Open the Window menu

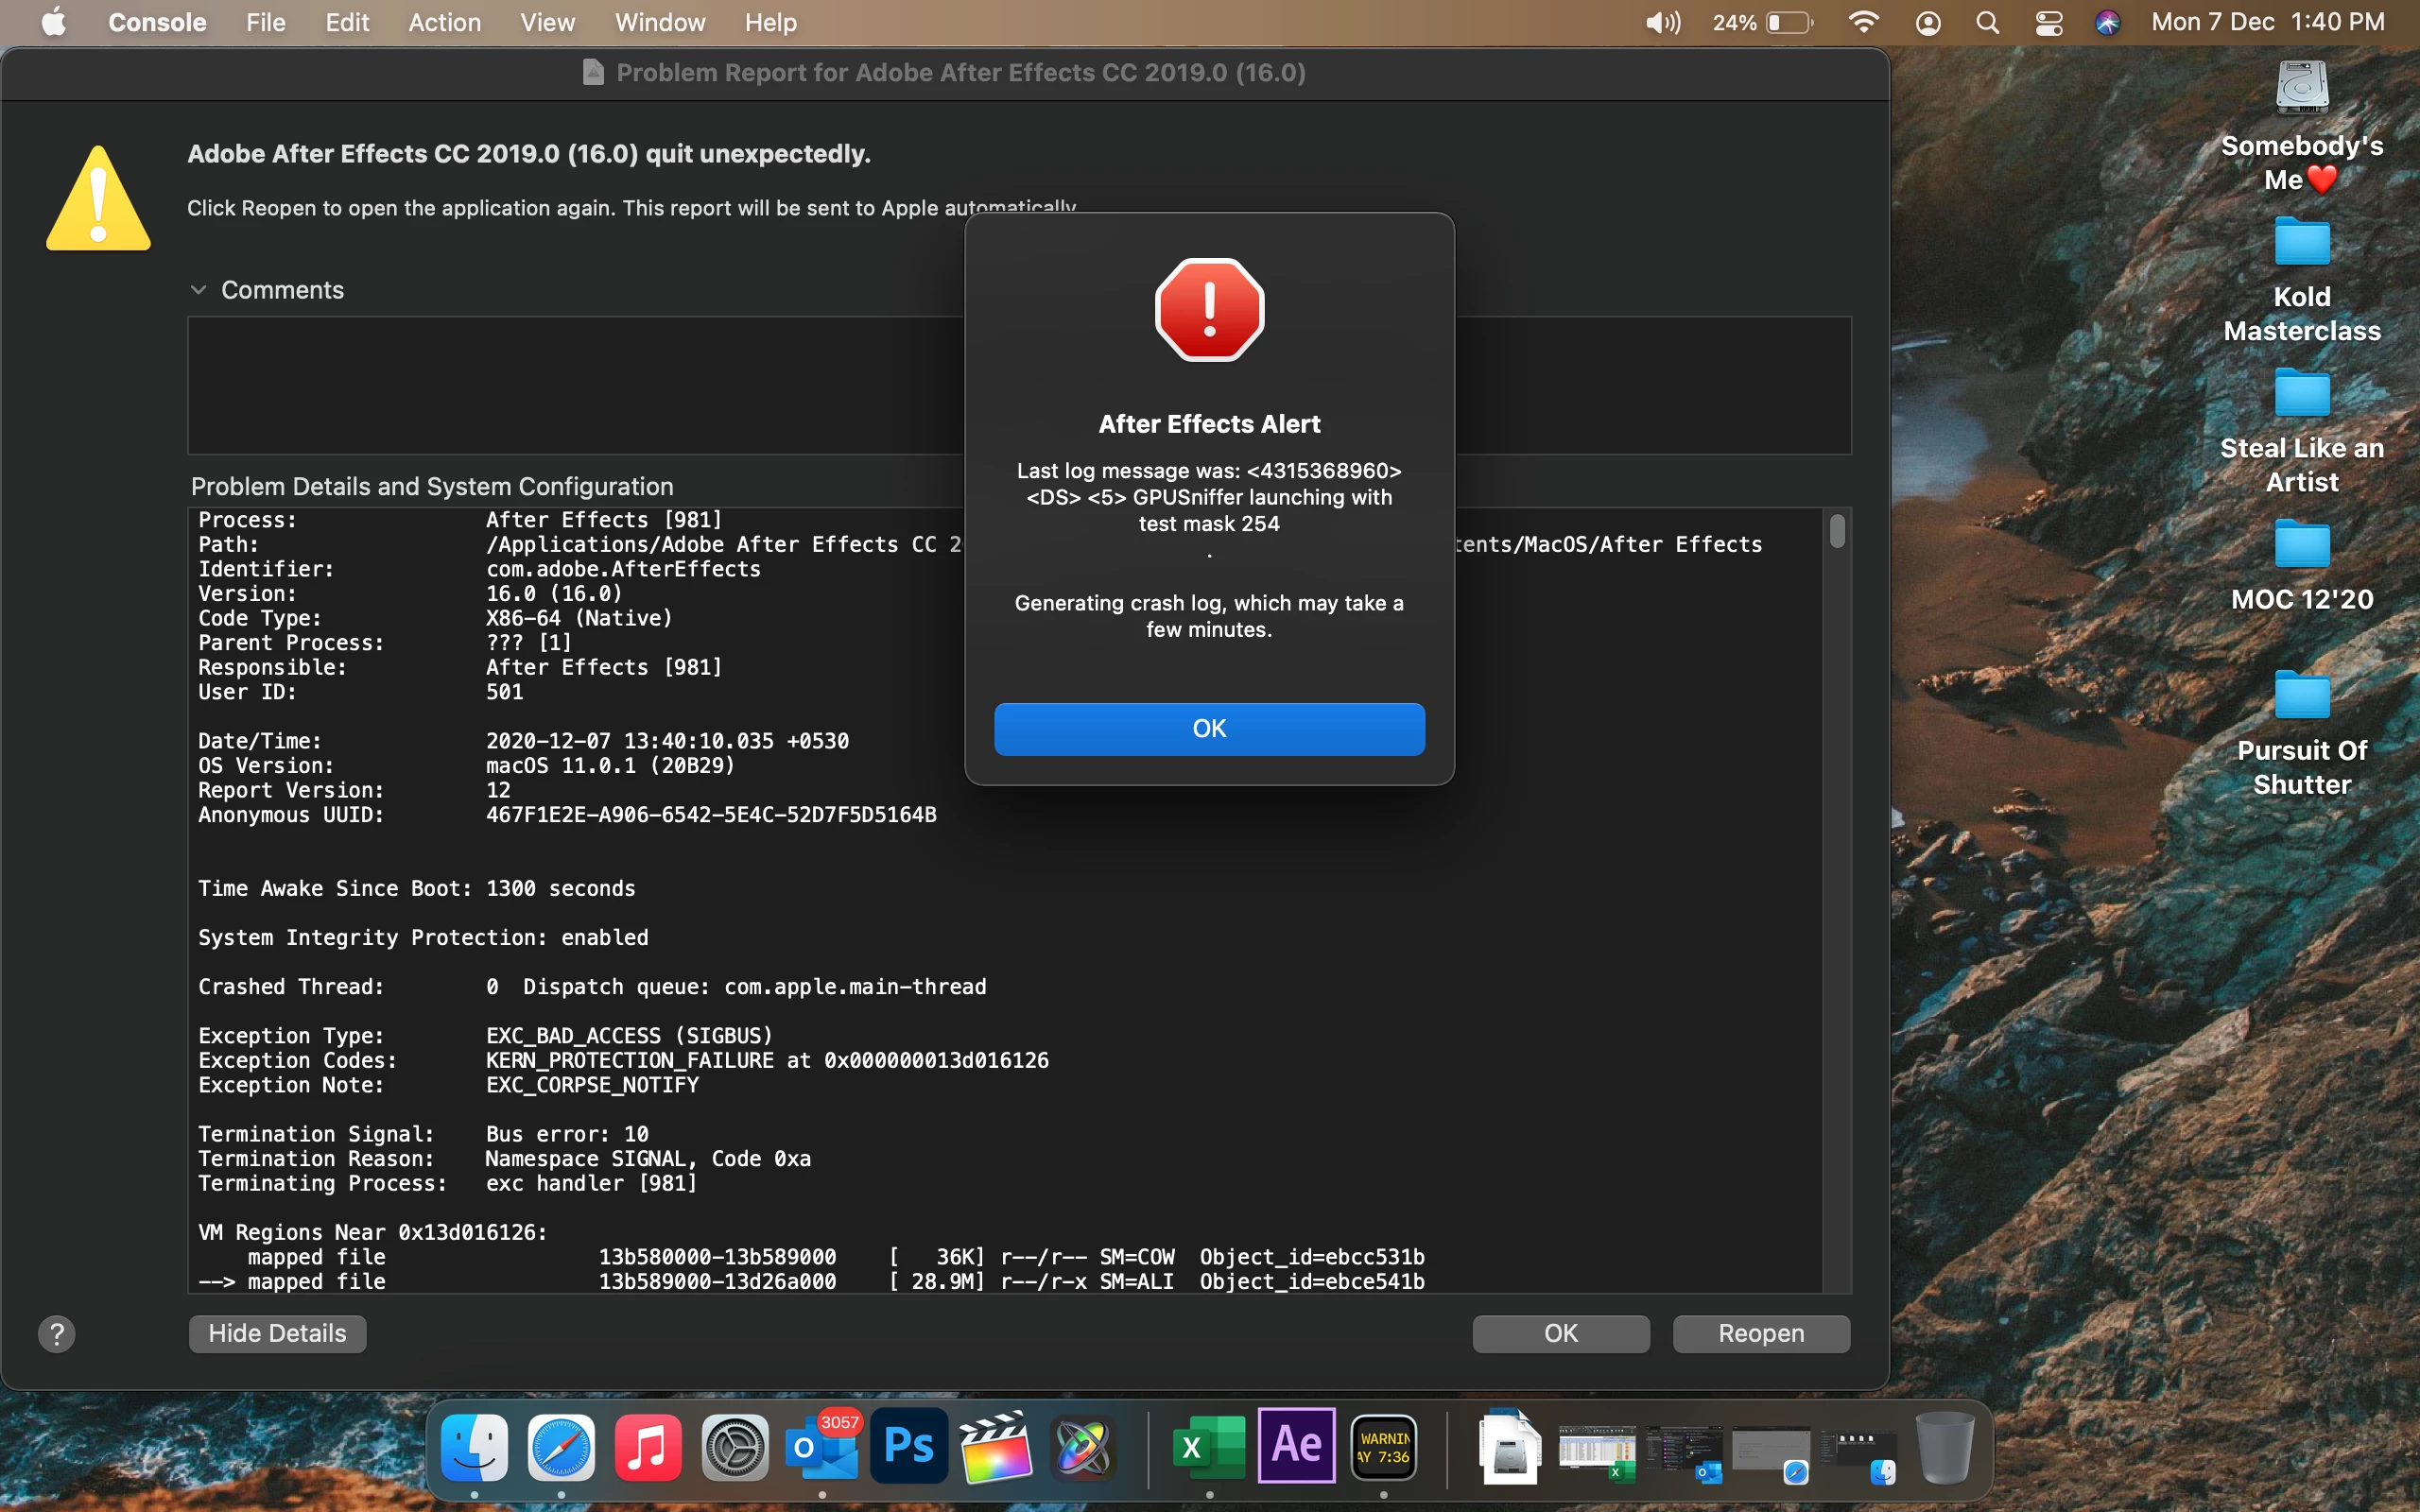point(659,22)
